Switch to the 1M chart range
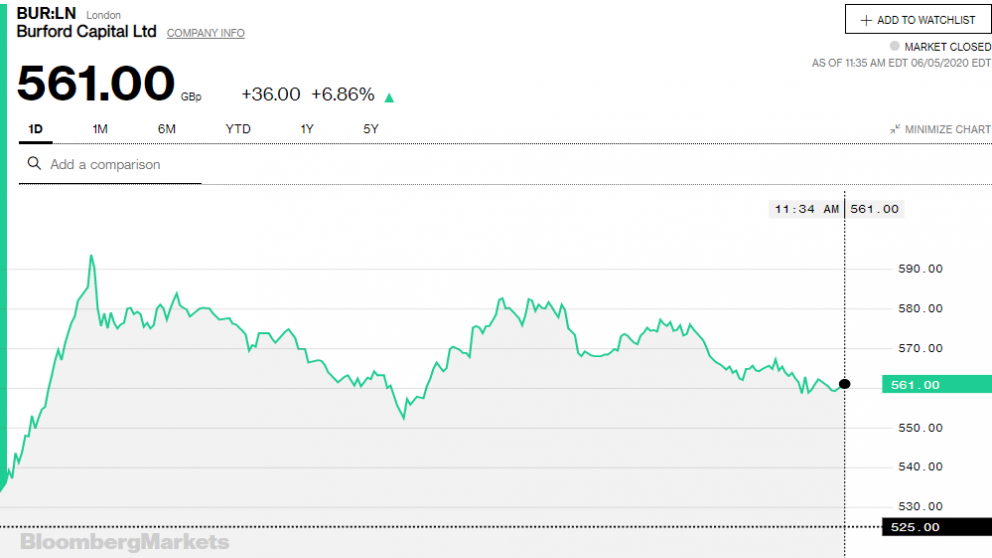Viewport: 992px width, 558px height. pyautogui.click(x=100, y=129)
